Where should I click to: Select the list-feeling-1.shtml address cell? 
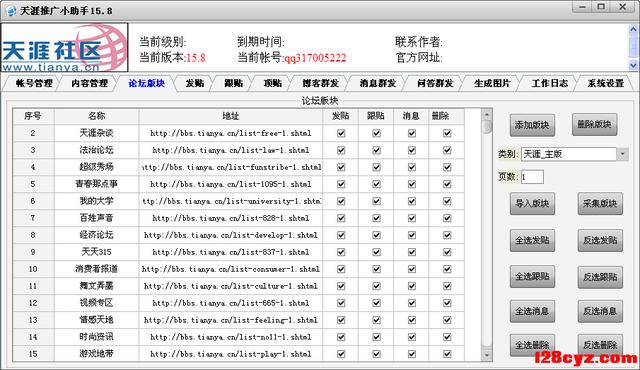click(231, 320)
